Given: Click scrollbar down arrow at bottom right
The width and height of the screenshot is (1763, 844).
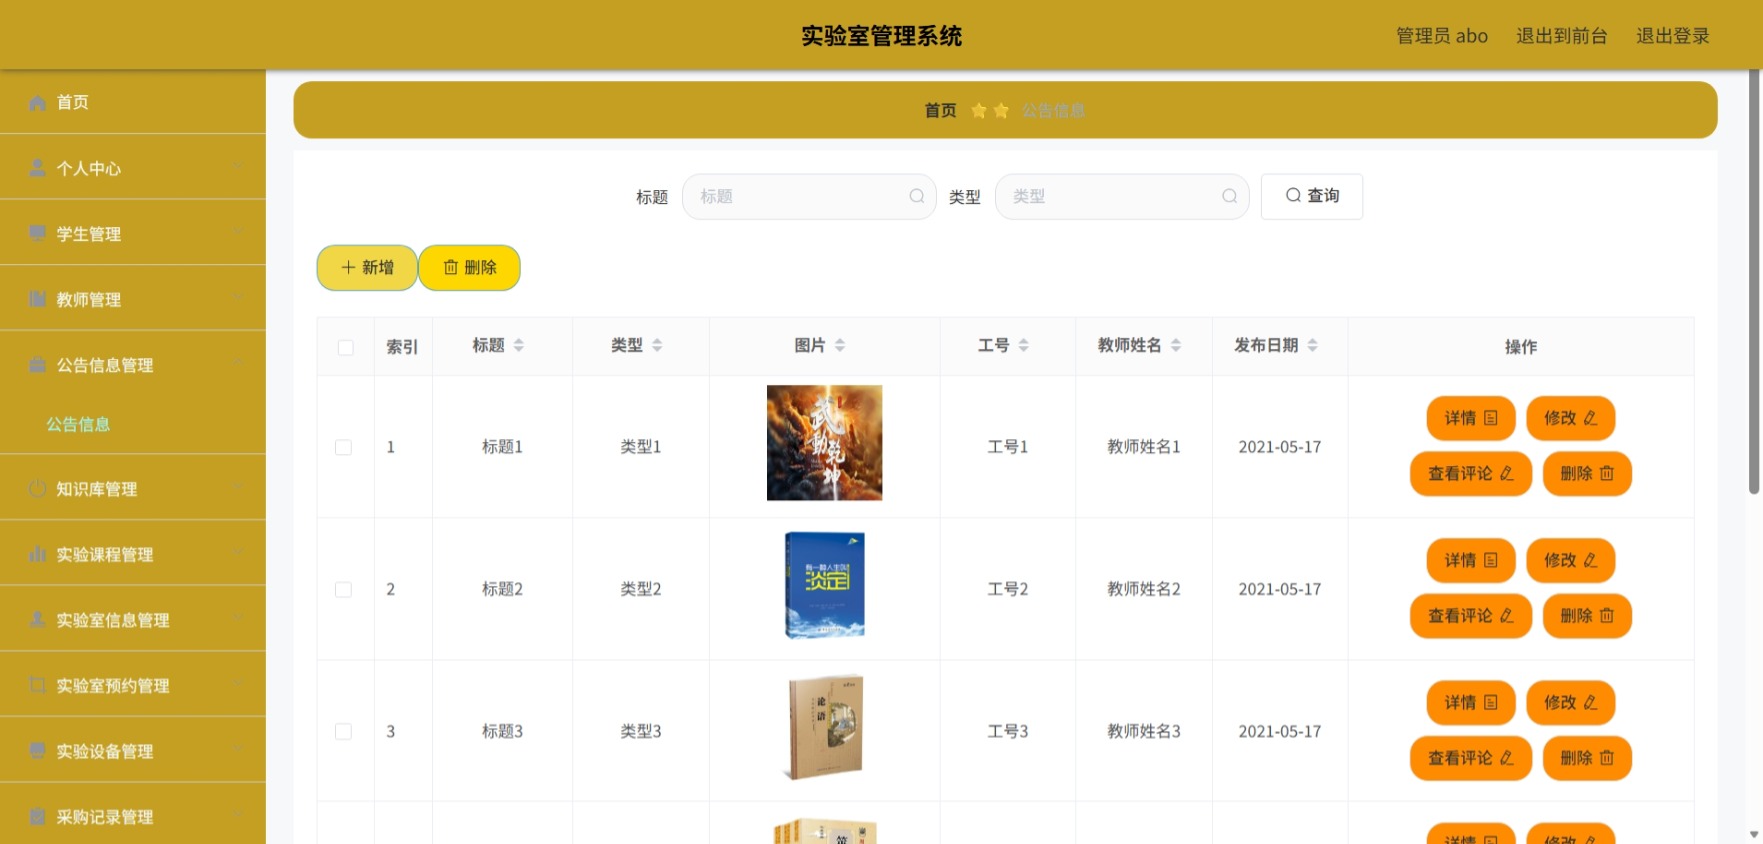Looking at the screenshot, I should [1754, 835].
